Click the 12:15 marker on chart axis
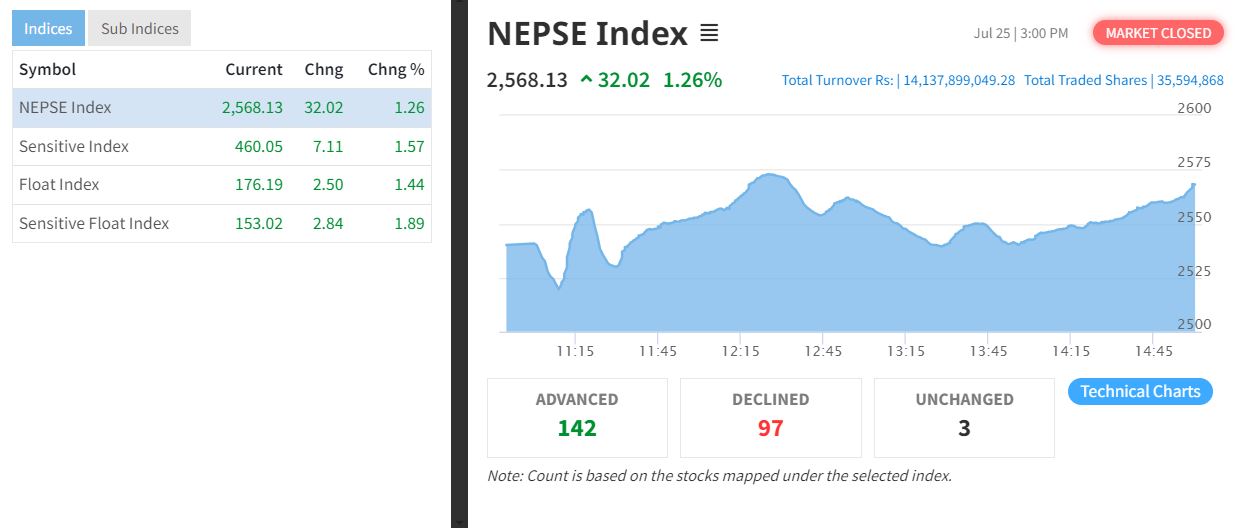Image resolution: width=1241 pixels, height=528 pixels. click(741, 351)
